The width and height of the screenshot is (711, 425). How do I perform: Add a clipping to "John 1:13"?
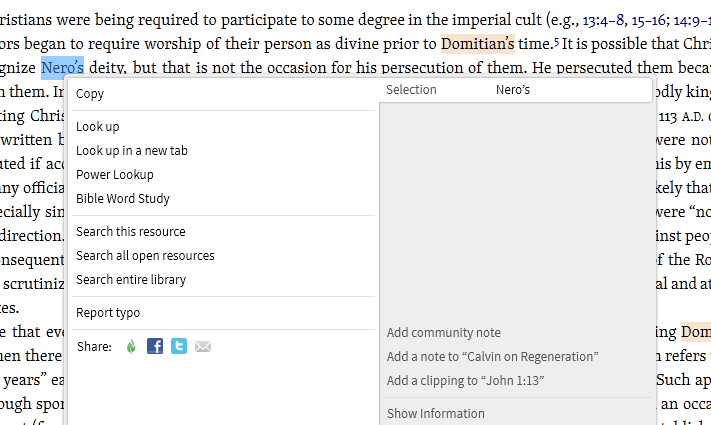tap(465, 381)
